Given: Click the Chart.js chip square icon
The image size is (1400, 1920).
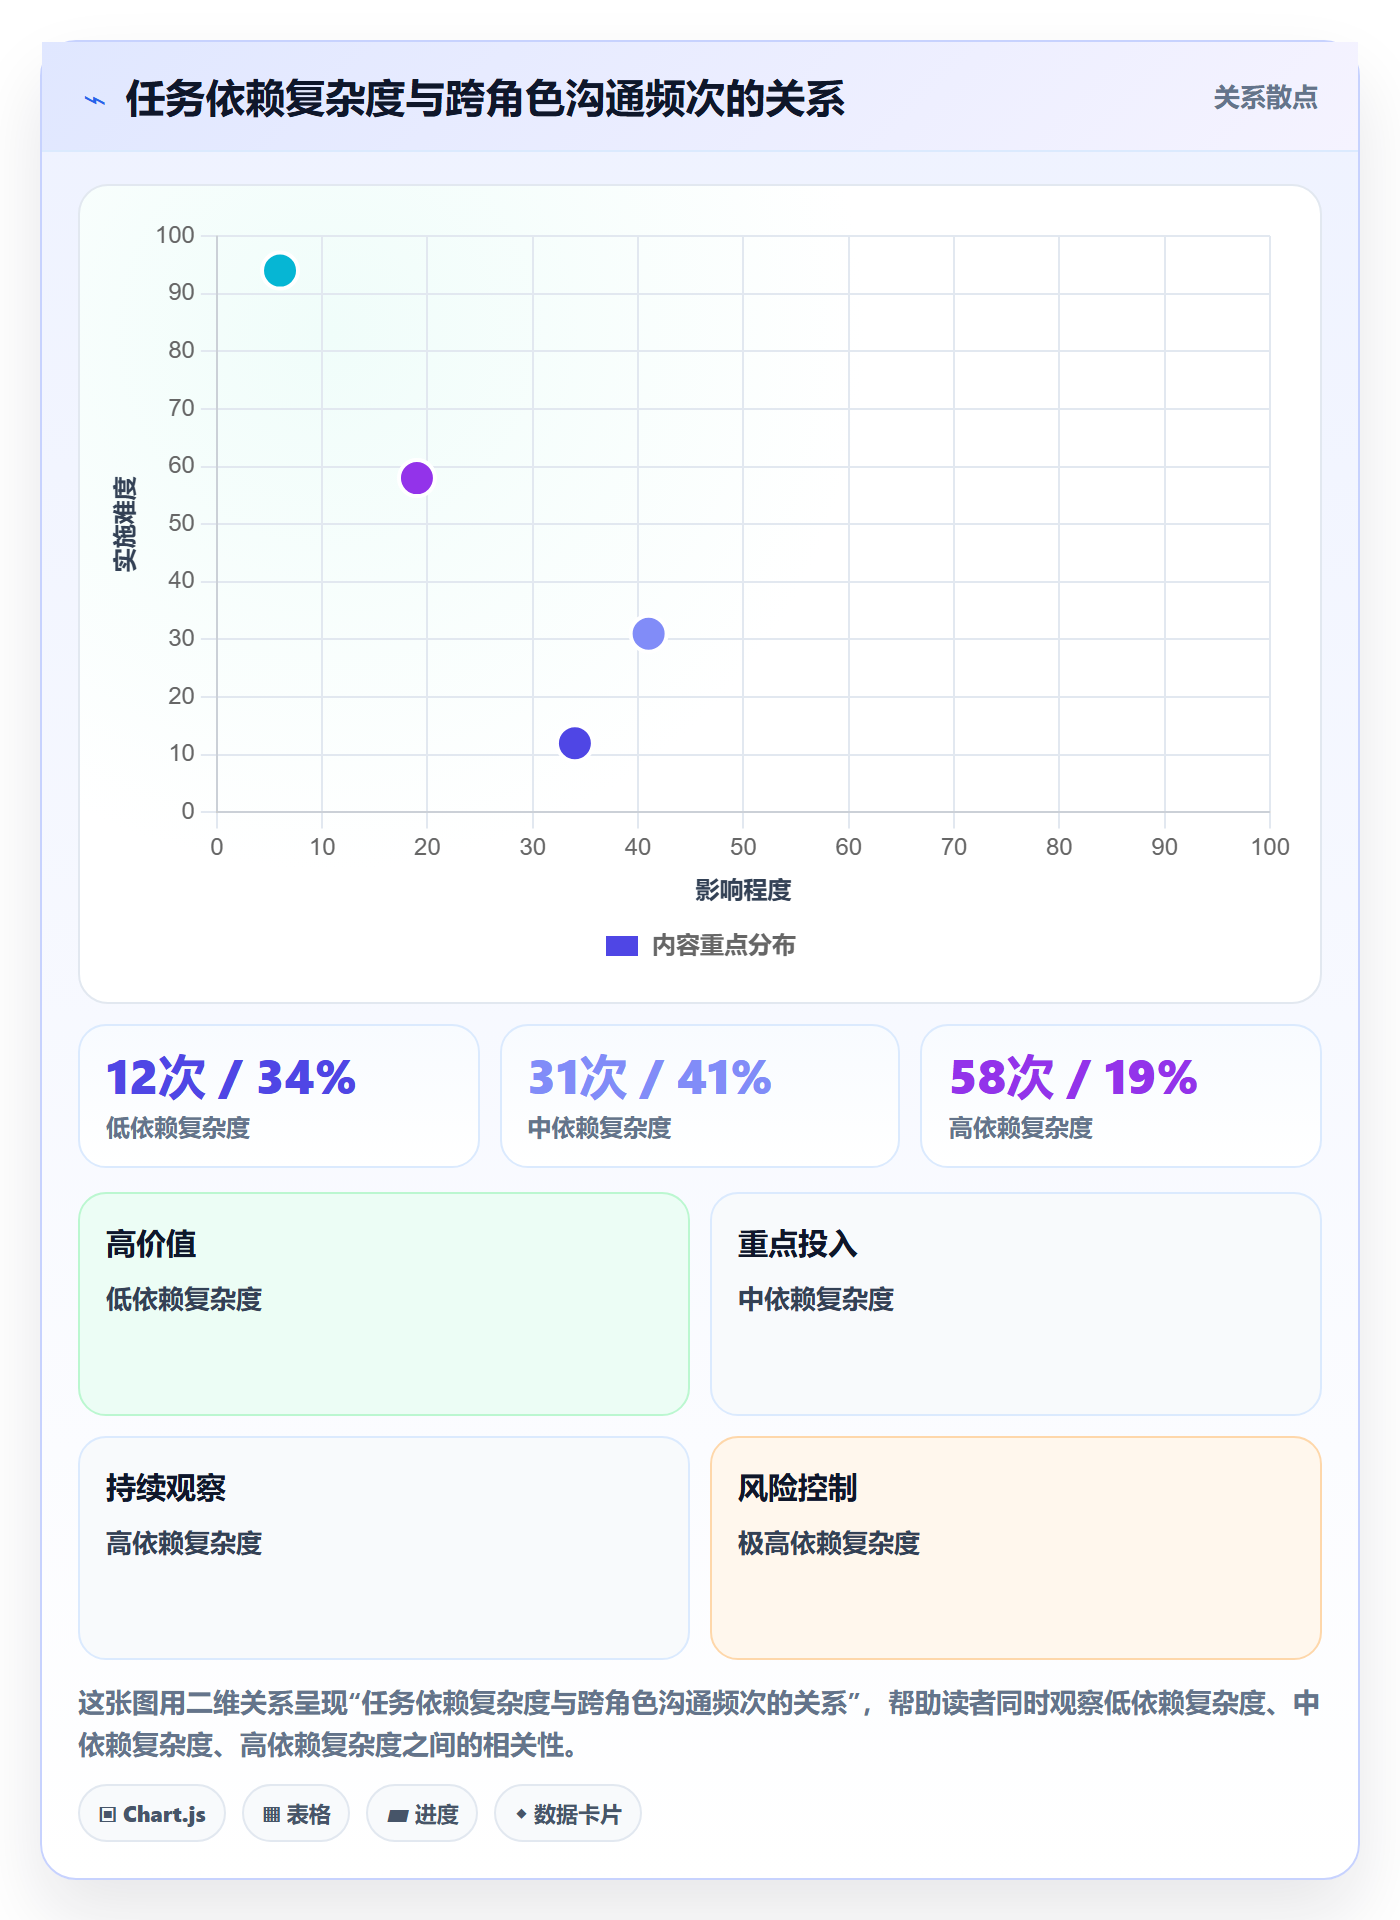Looking at the screenshot, I should (108, 1815).
